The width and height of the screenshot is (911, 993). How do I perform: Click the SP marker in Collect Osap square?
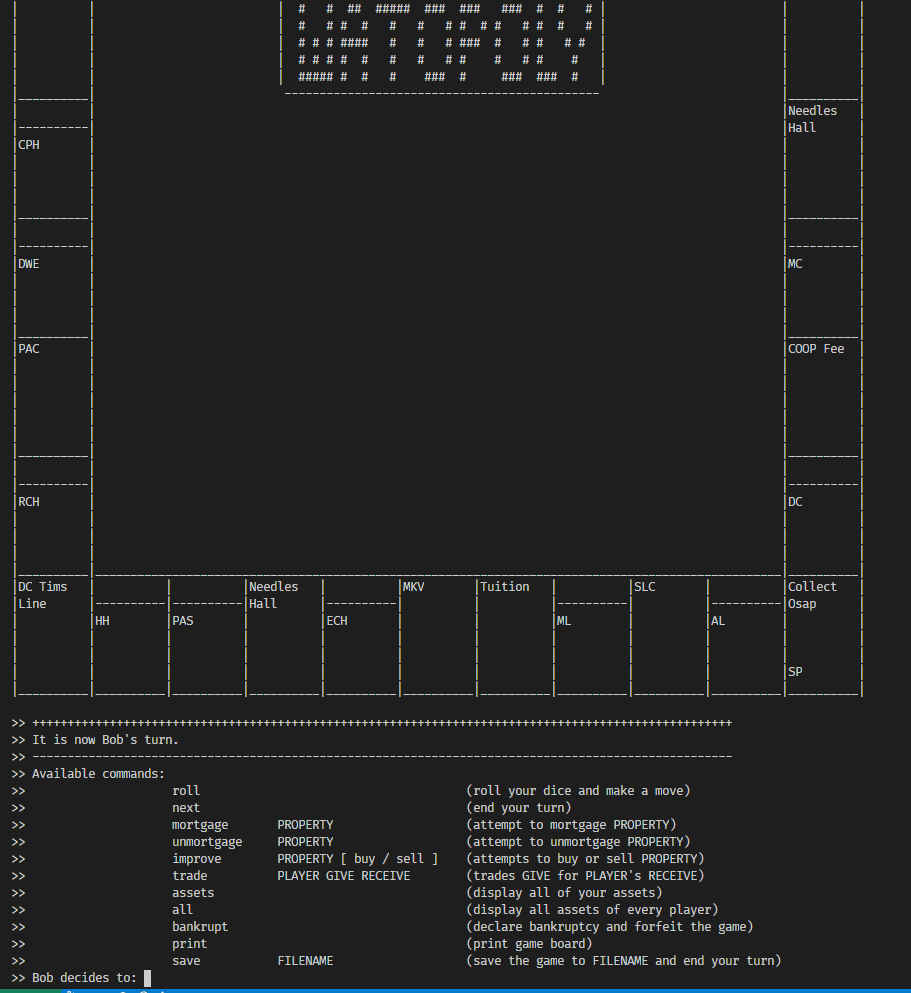[x=795, y=672]
